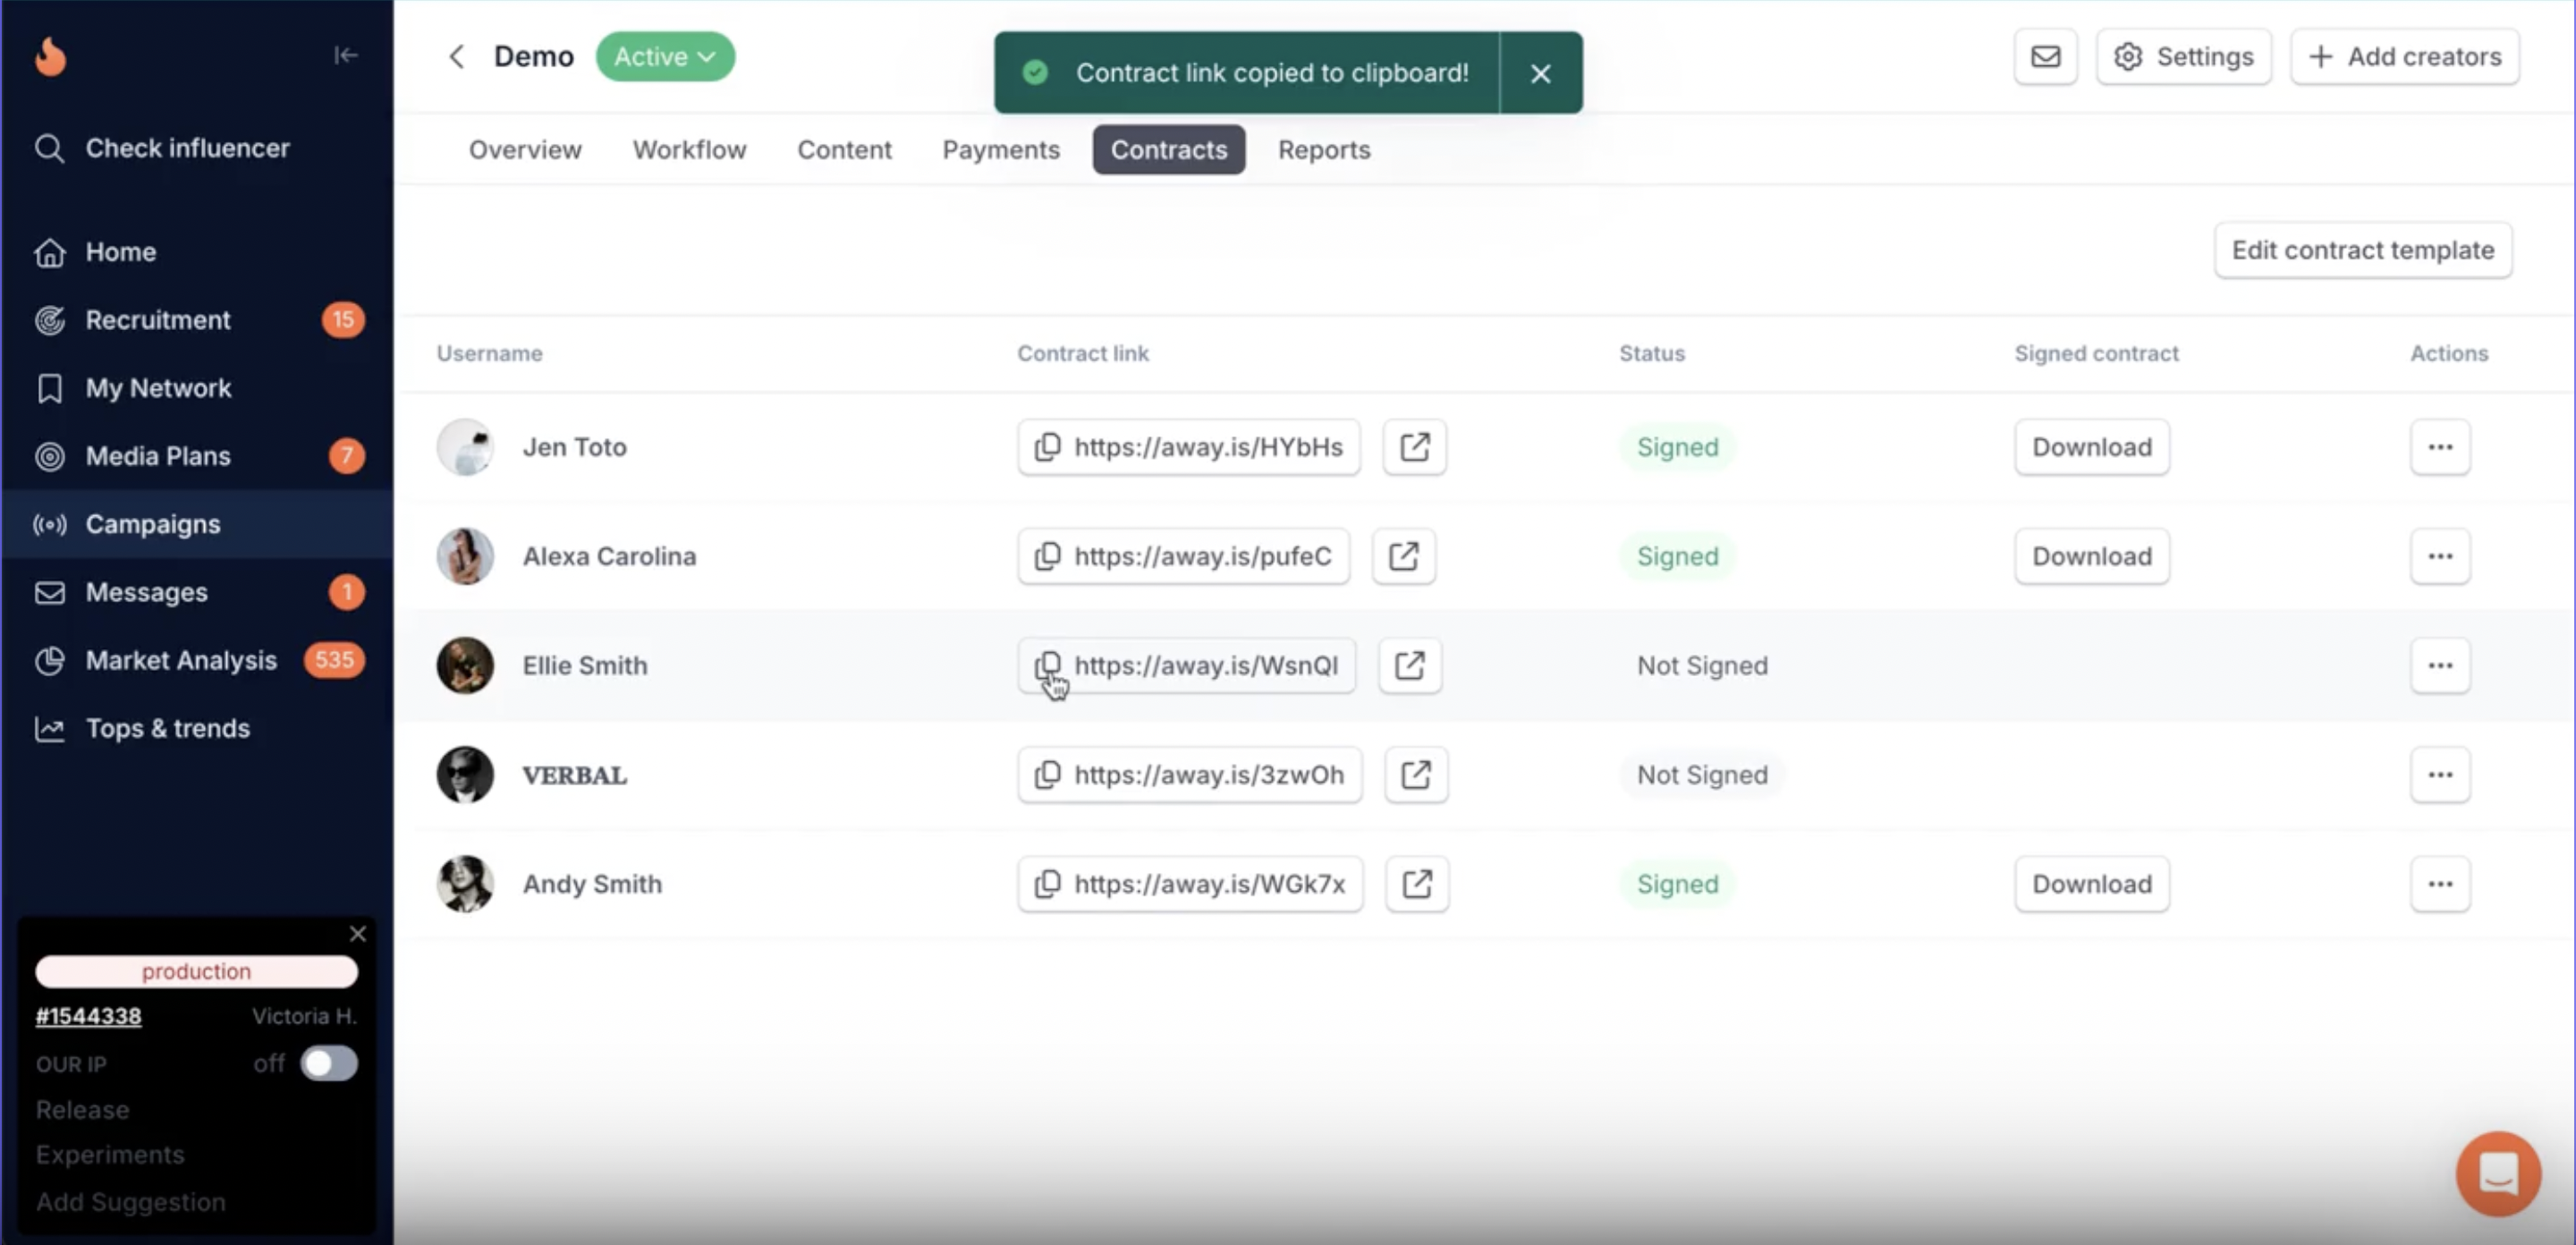This screenshot has height=1245, width=2576.
Task: Open actions menu for Andy Smith
Action: tap(2439, 884)
